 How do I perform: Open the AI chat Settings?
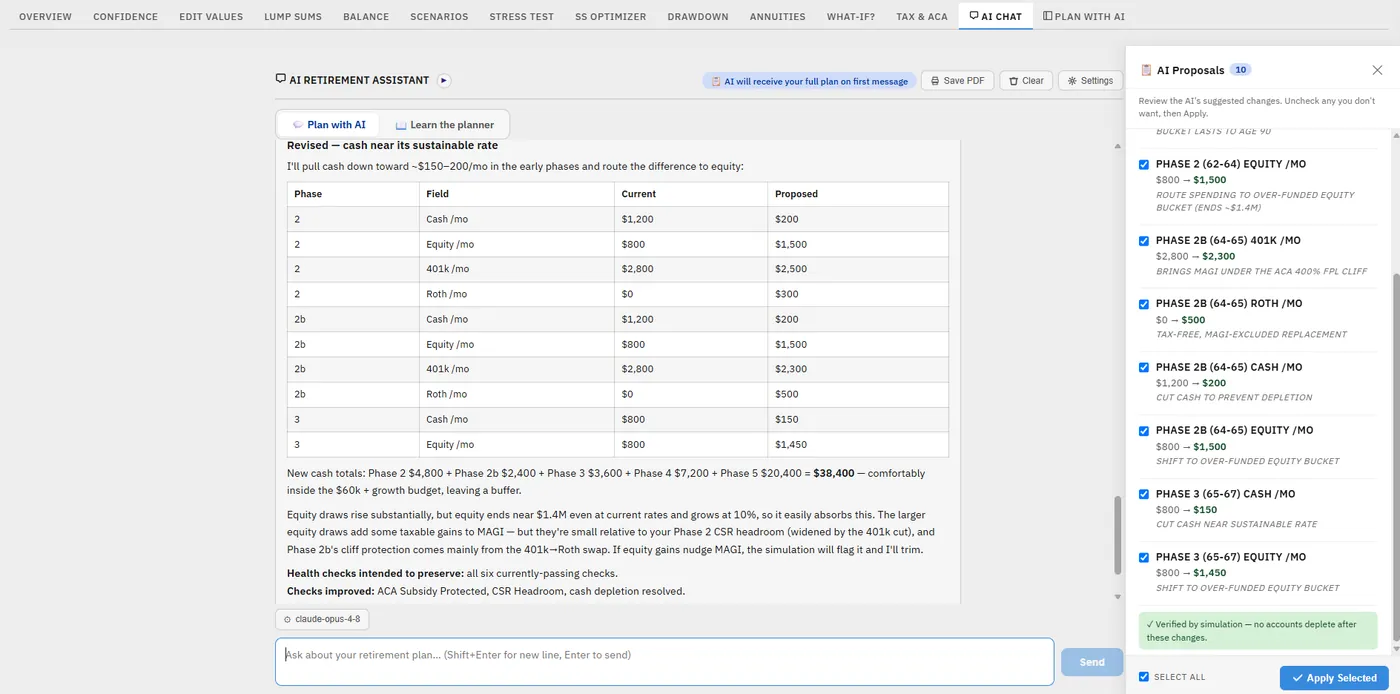tap(1090, 81)
